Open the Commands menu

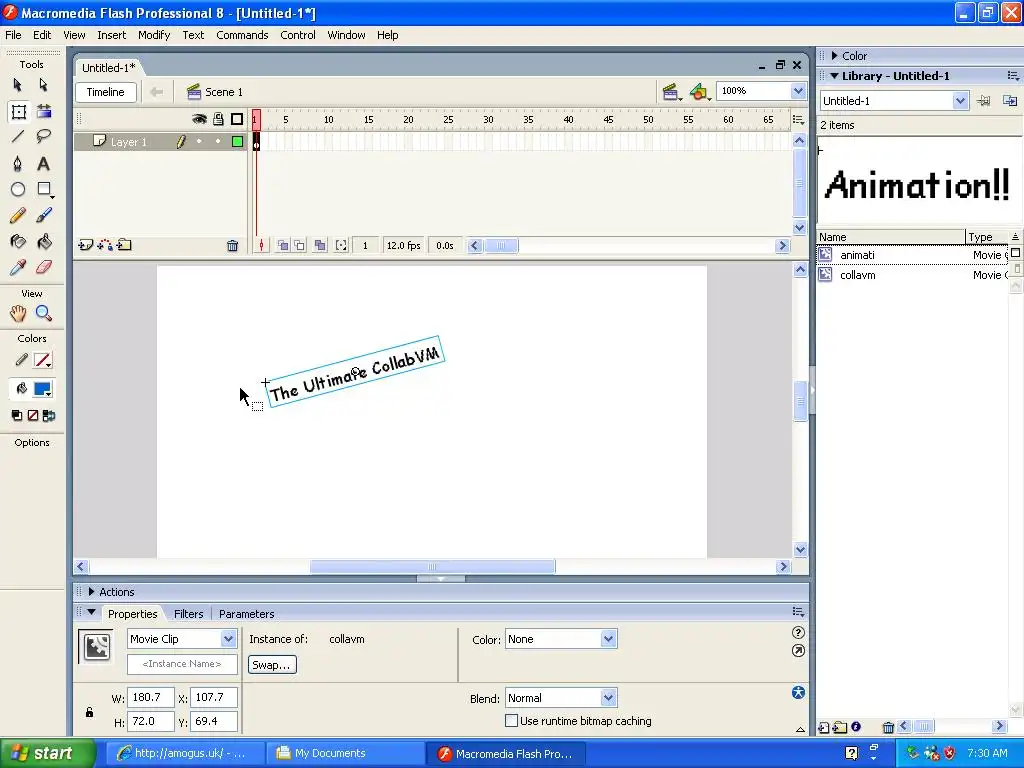(242, 35)
